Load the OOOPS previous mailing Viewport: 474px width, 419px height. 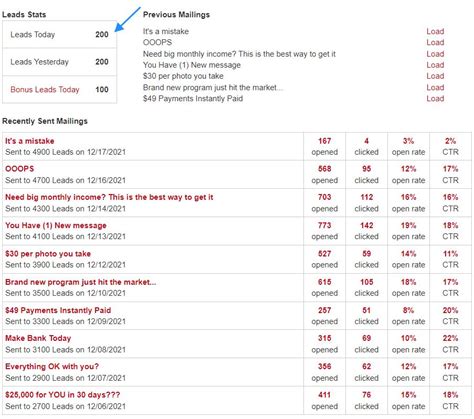(435, 43)
